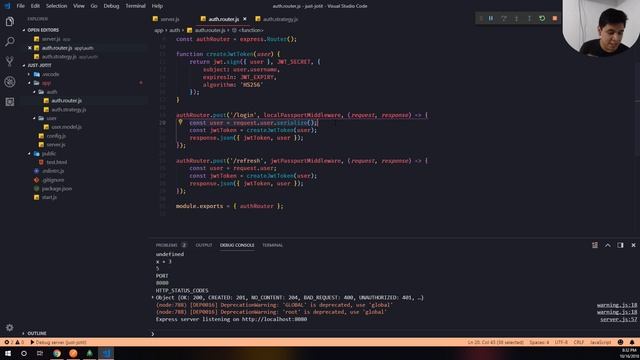Switch to Chrome on the taskbar
The image size is (640, 360).
(57, 353)
